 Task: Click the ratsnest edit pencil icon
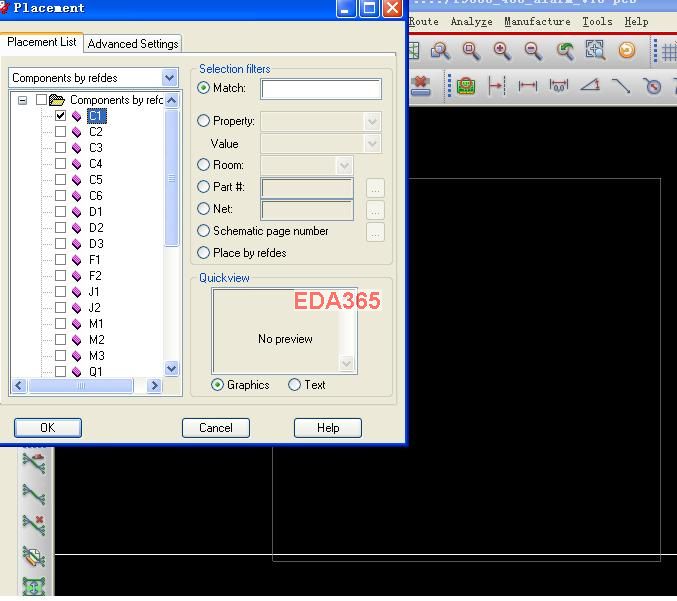pyautogui.click(x=34, y=556)
